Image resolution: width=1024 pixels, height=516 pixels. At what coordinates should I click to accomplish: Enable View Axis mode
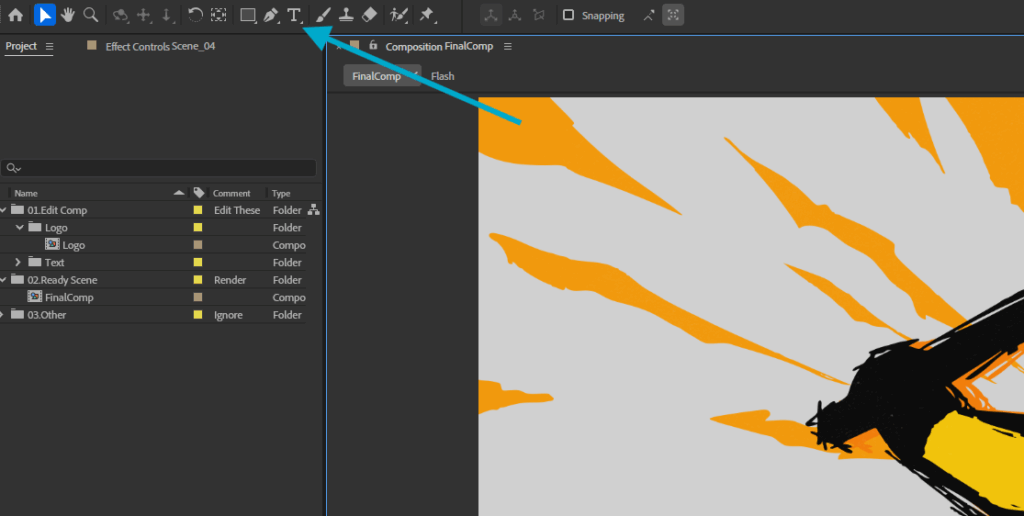538,15
